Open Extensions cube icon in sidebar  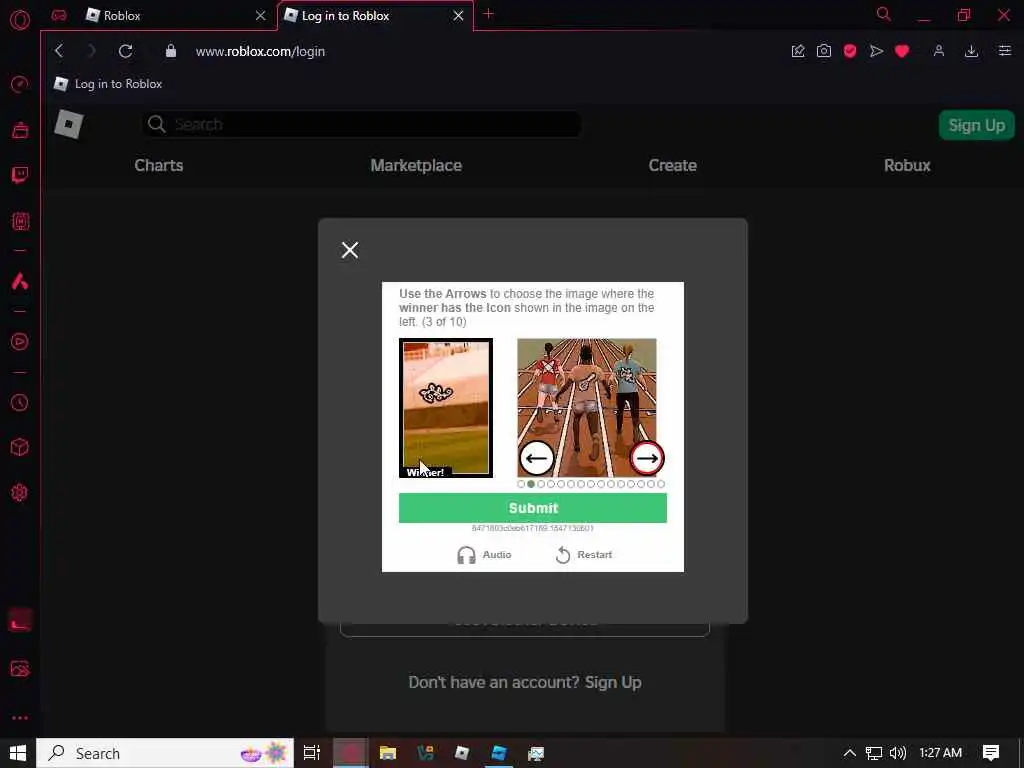(20, 447)
